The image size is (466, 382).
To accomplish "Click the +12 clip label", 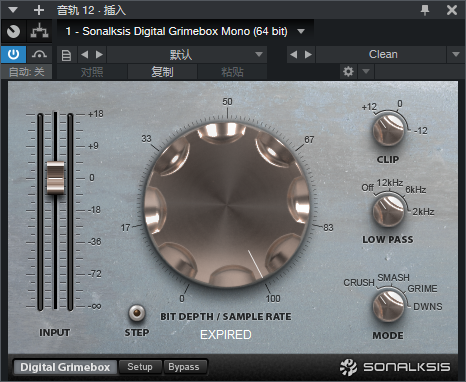I will pos(369,107).
